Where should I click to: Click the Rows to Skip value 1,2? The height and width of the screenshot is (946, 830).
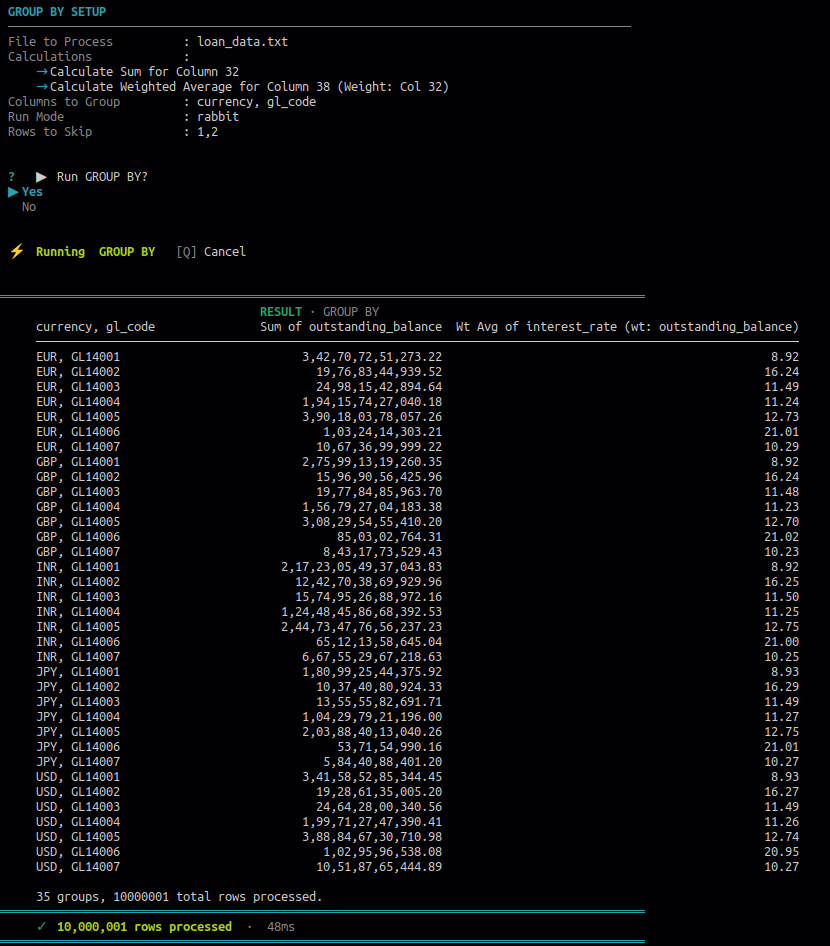coord(208,132)
